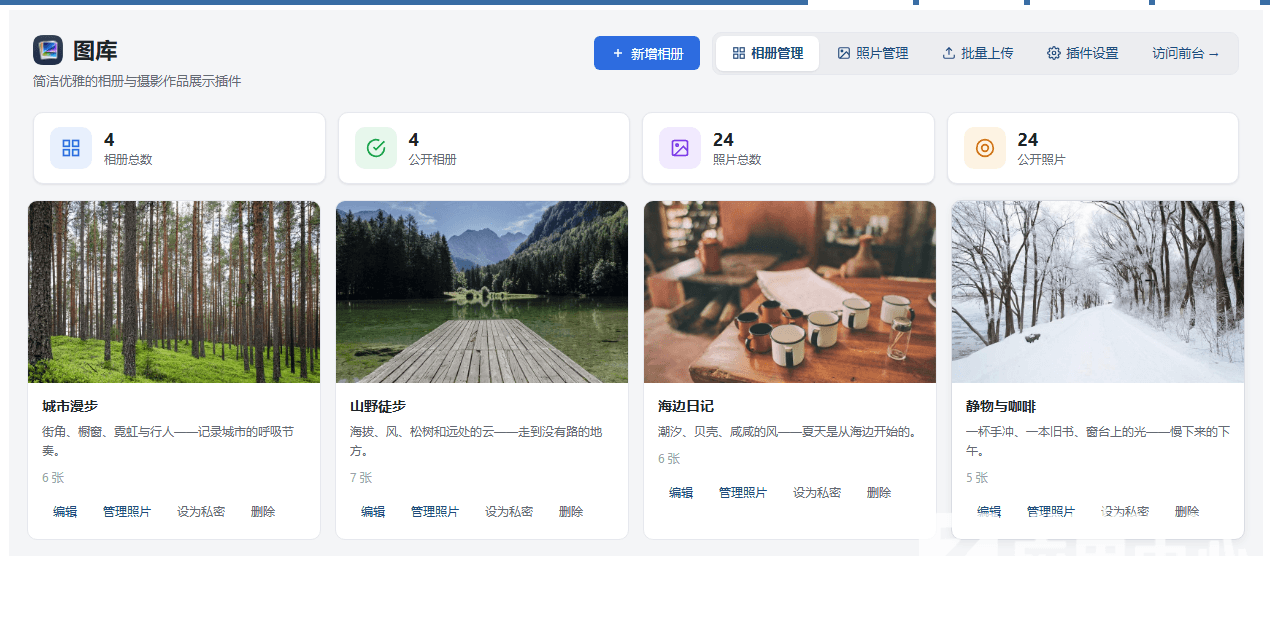Image resolution: width=1270 pixels, height=625 pixels.
Task: Set 城市漫步 album as private
Action: point(201,511)
